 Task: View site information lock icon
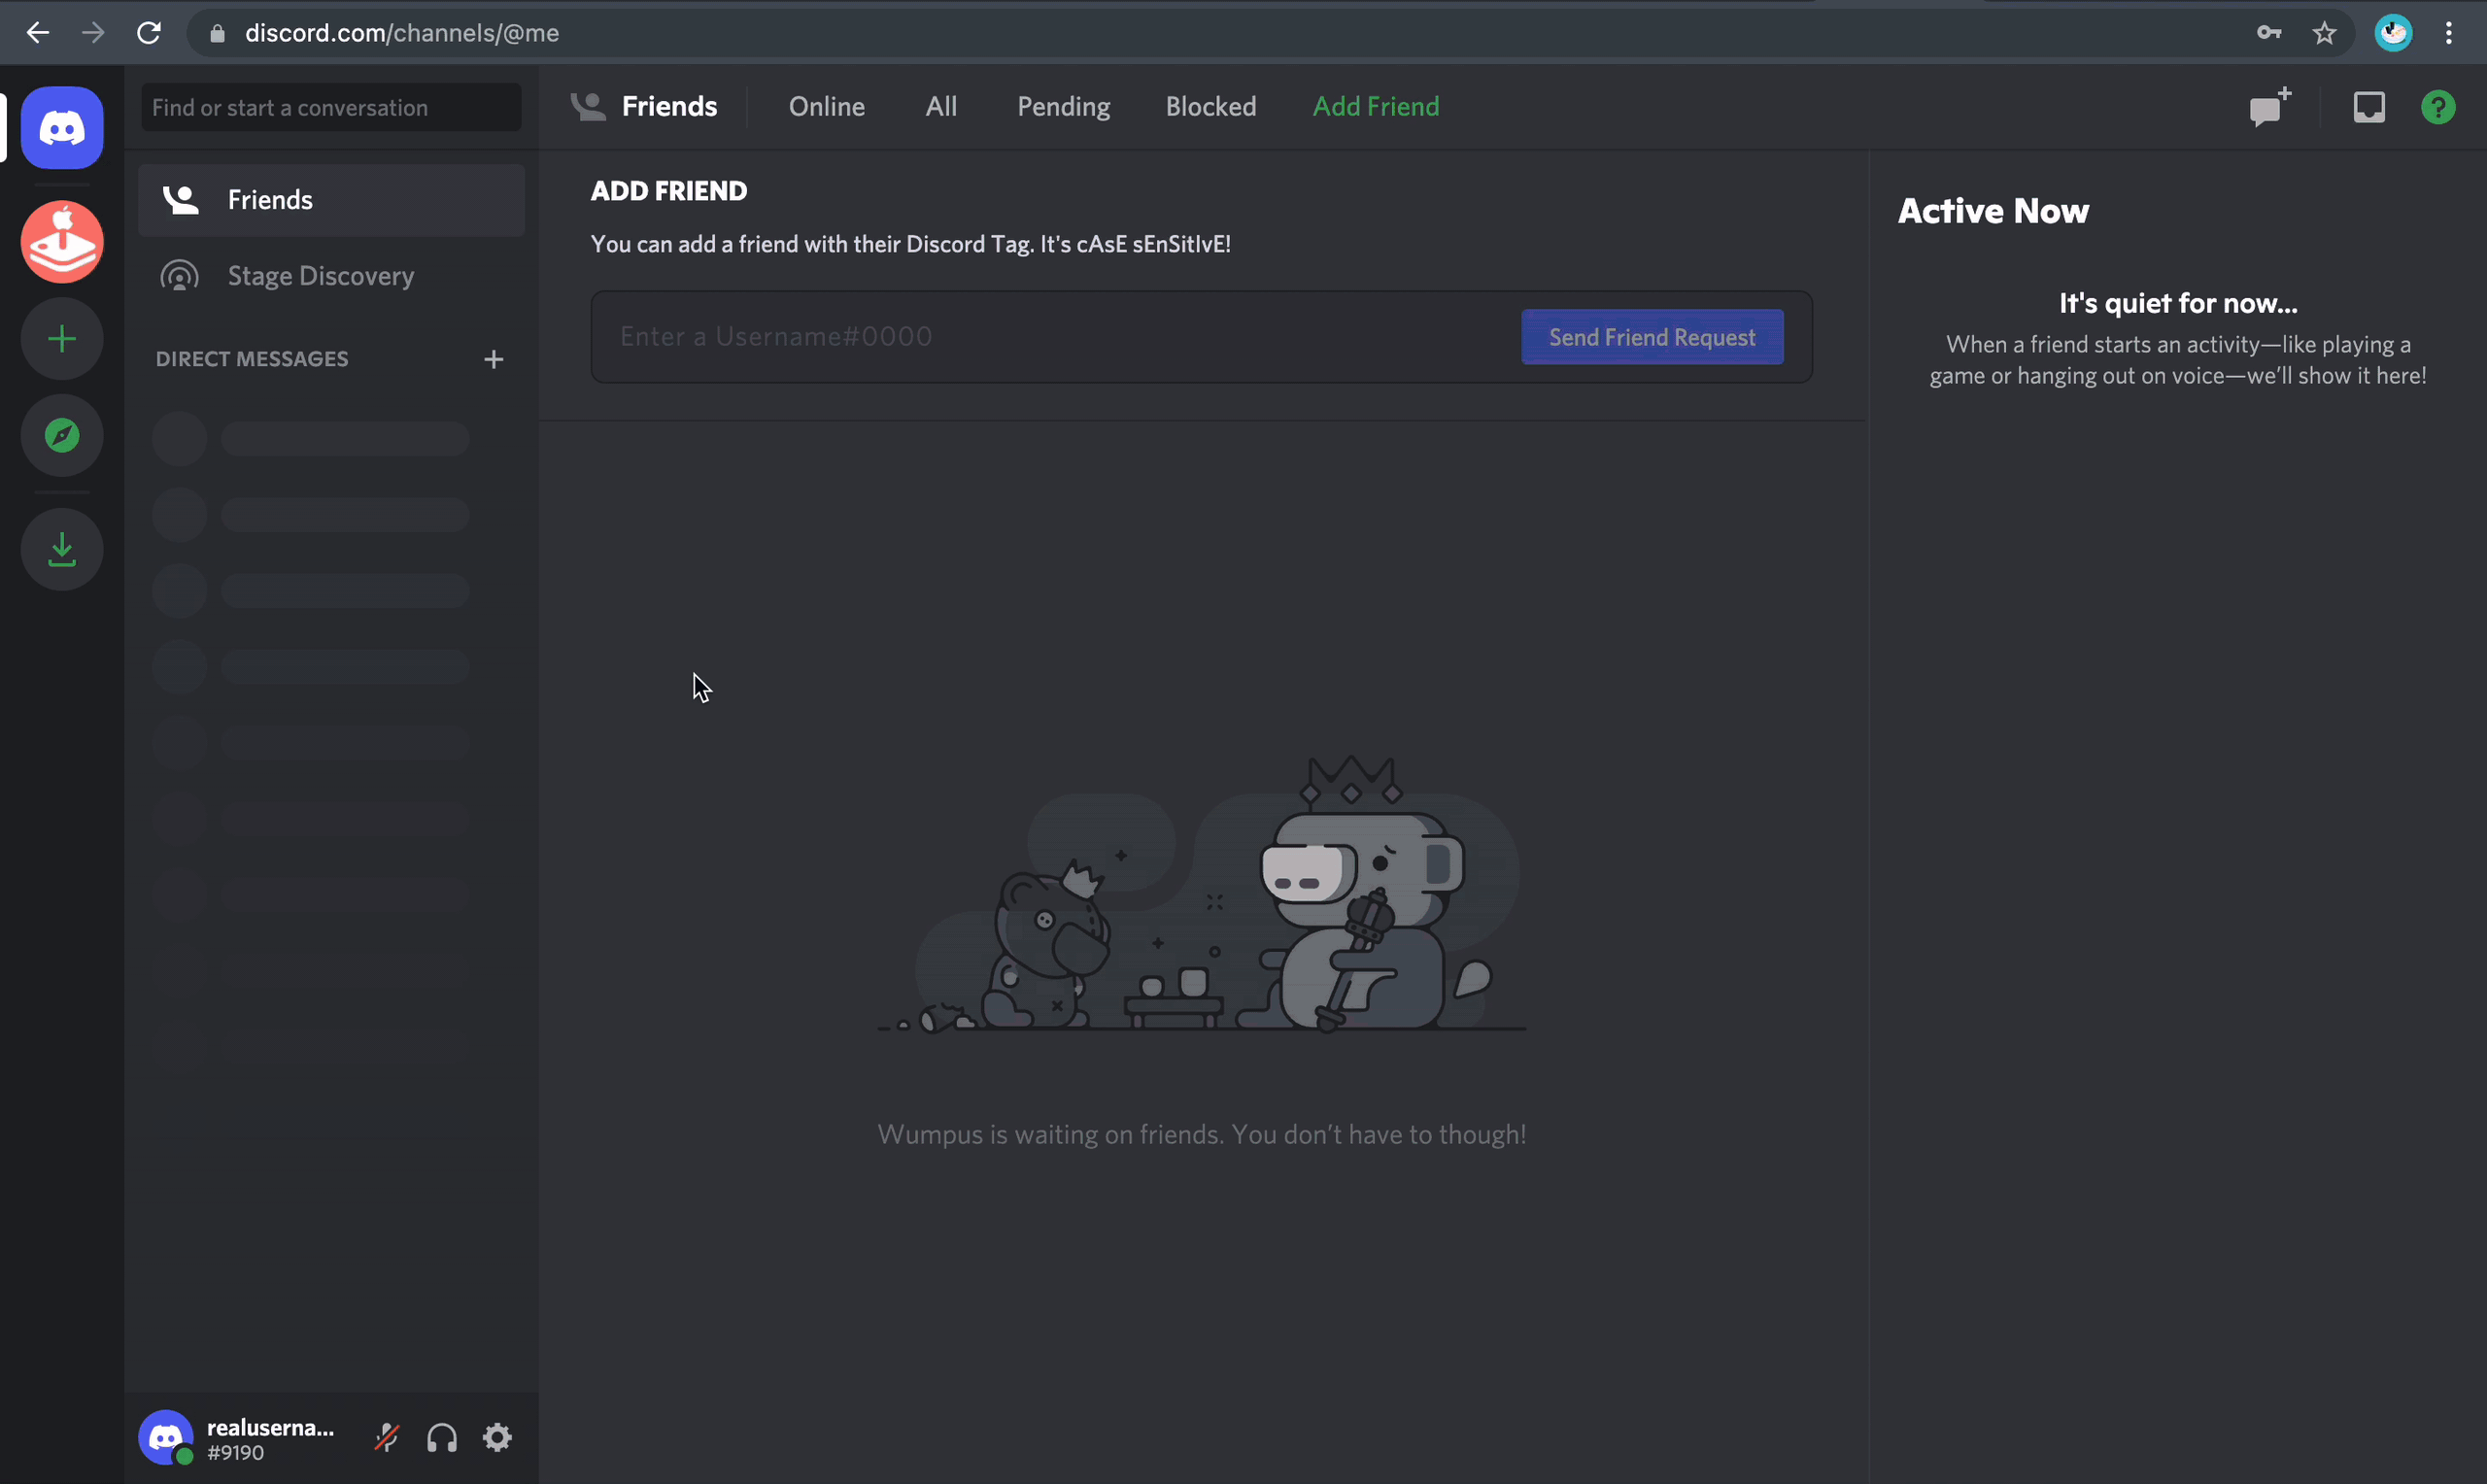pyautogui.click(x=217, y=33)
